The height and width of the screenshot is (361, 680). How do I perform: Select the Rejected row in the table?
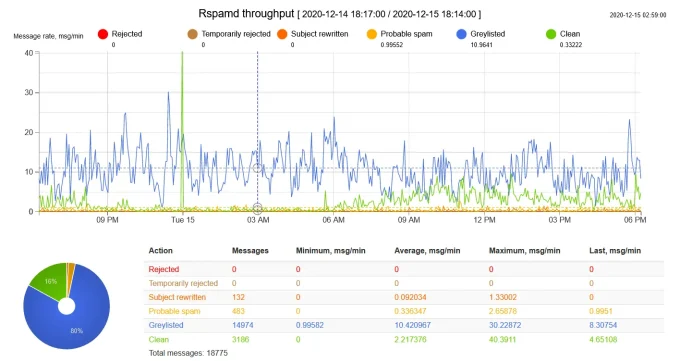[404, 269]
